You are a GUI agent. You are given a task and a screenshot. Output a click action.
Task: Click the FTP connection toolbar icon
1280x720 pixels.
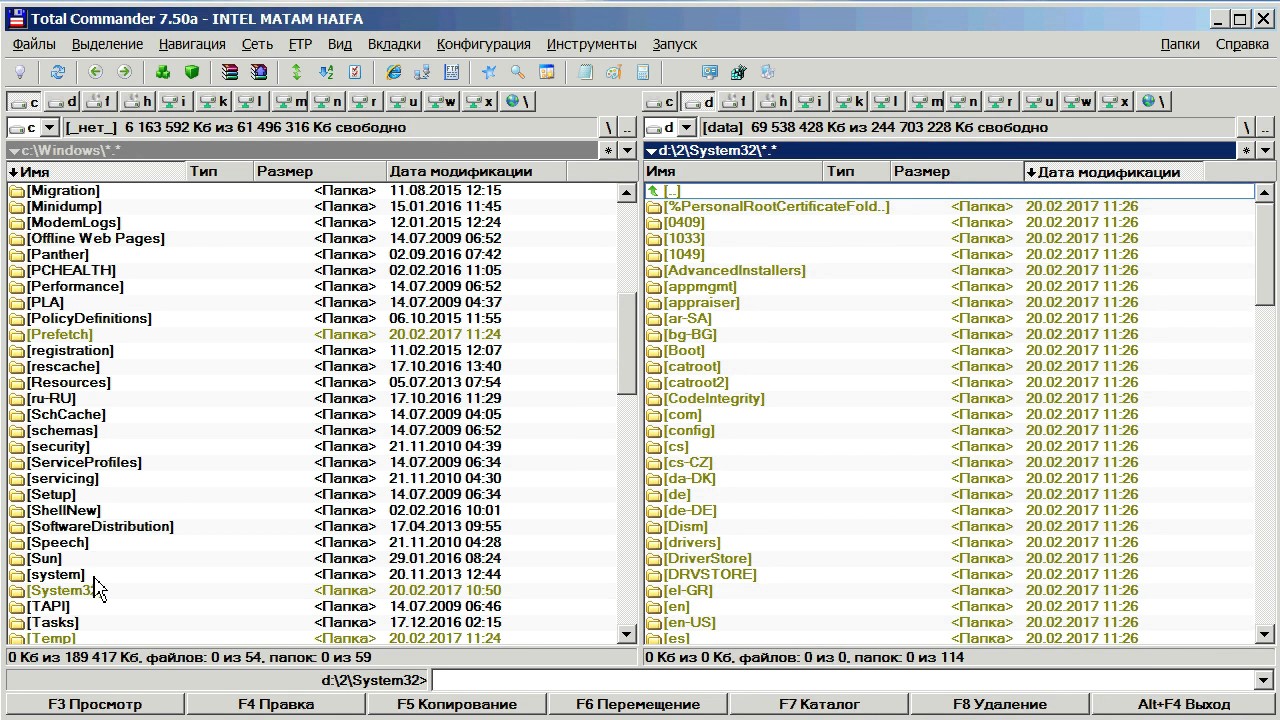click(451, 72)
